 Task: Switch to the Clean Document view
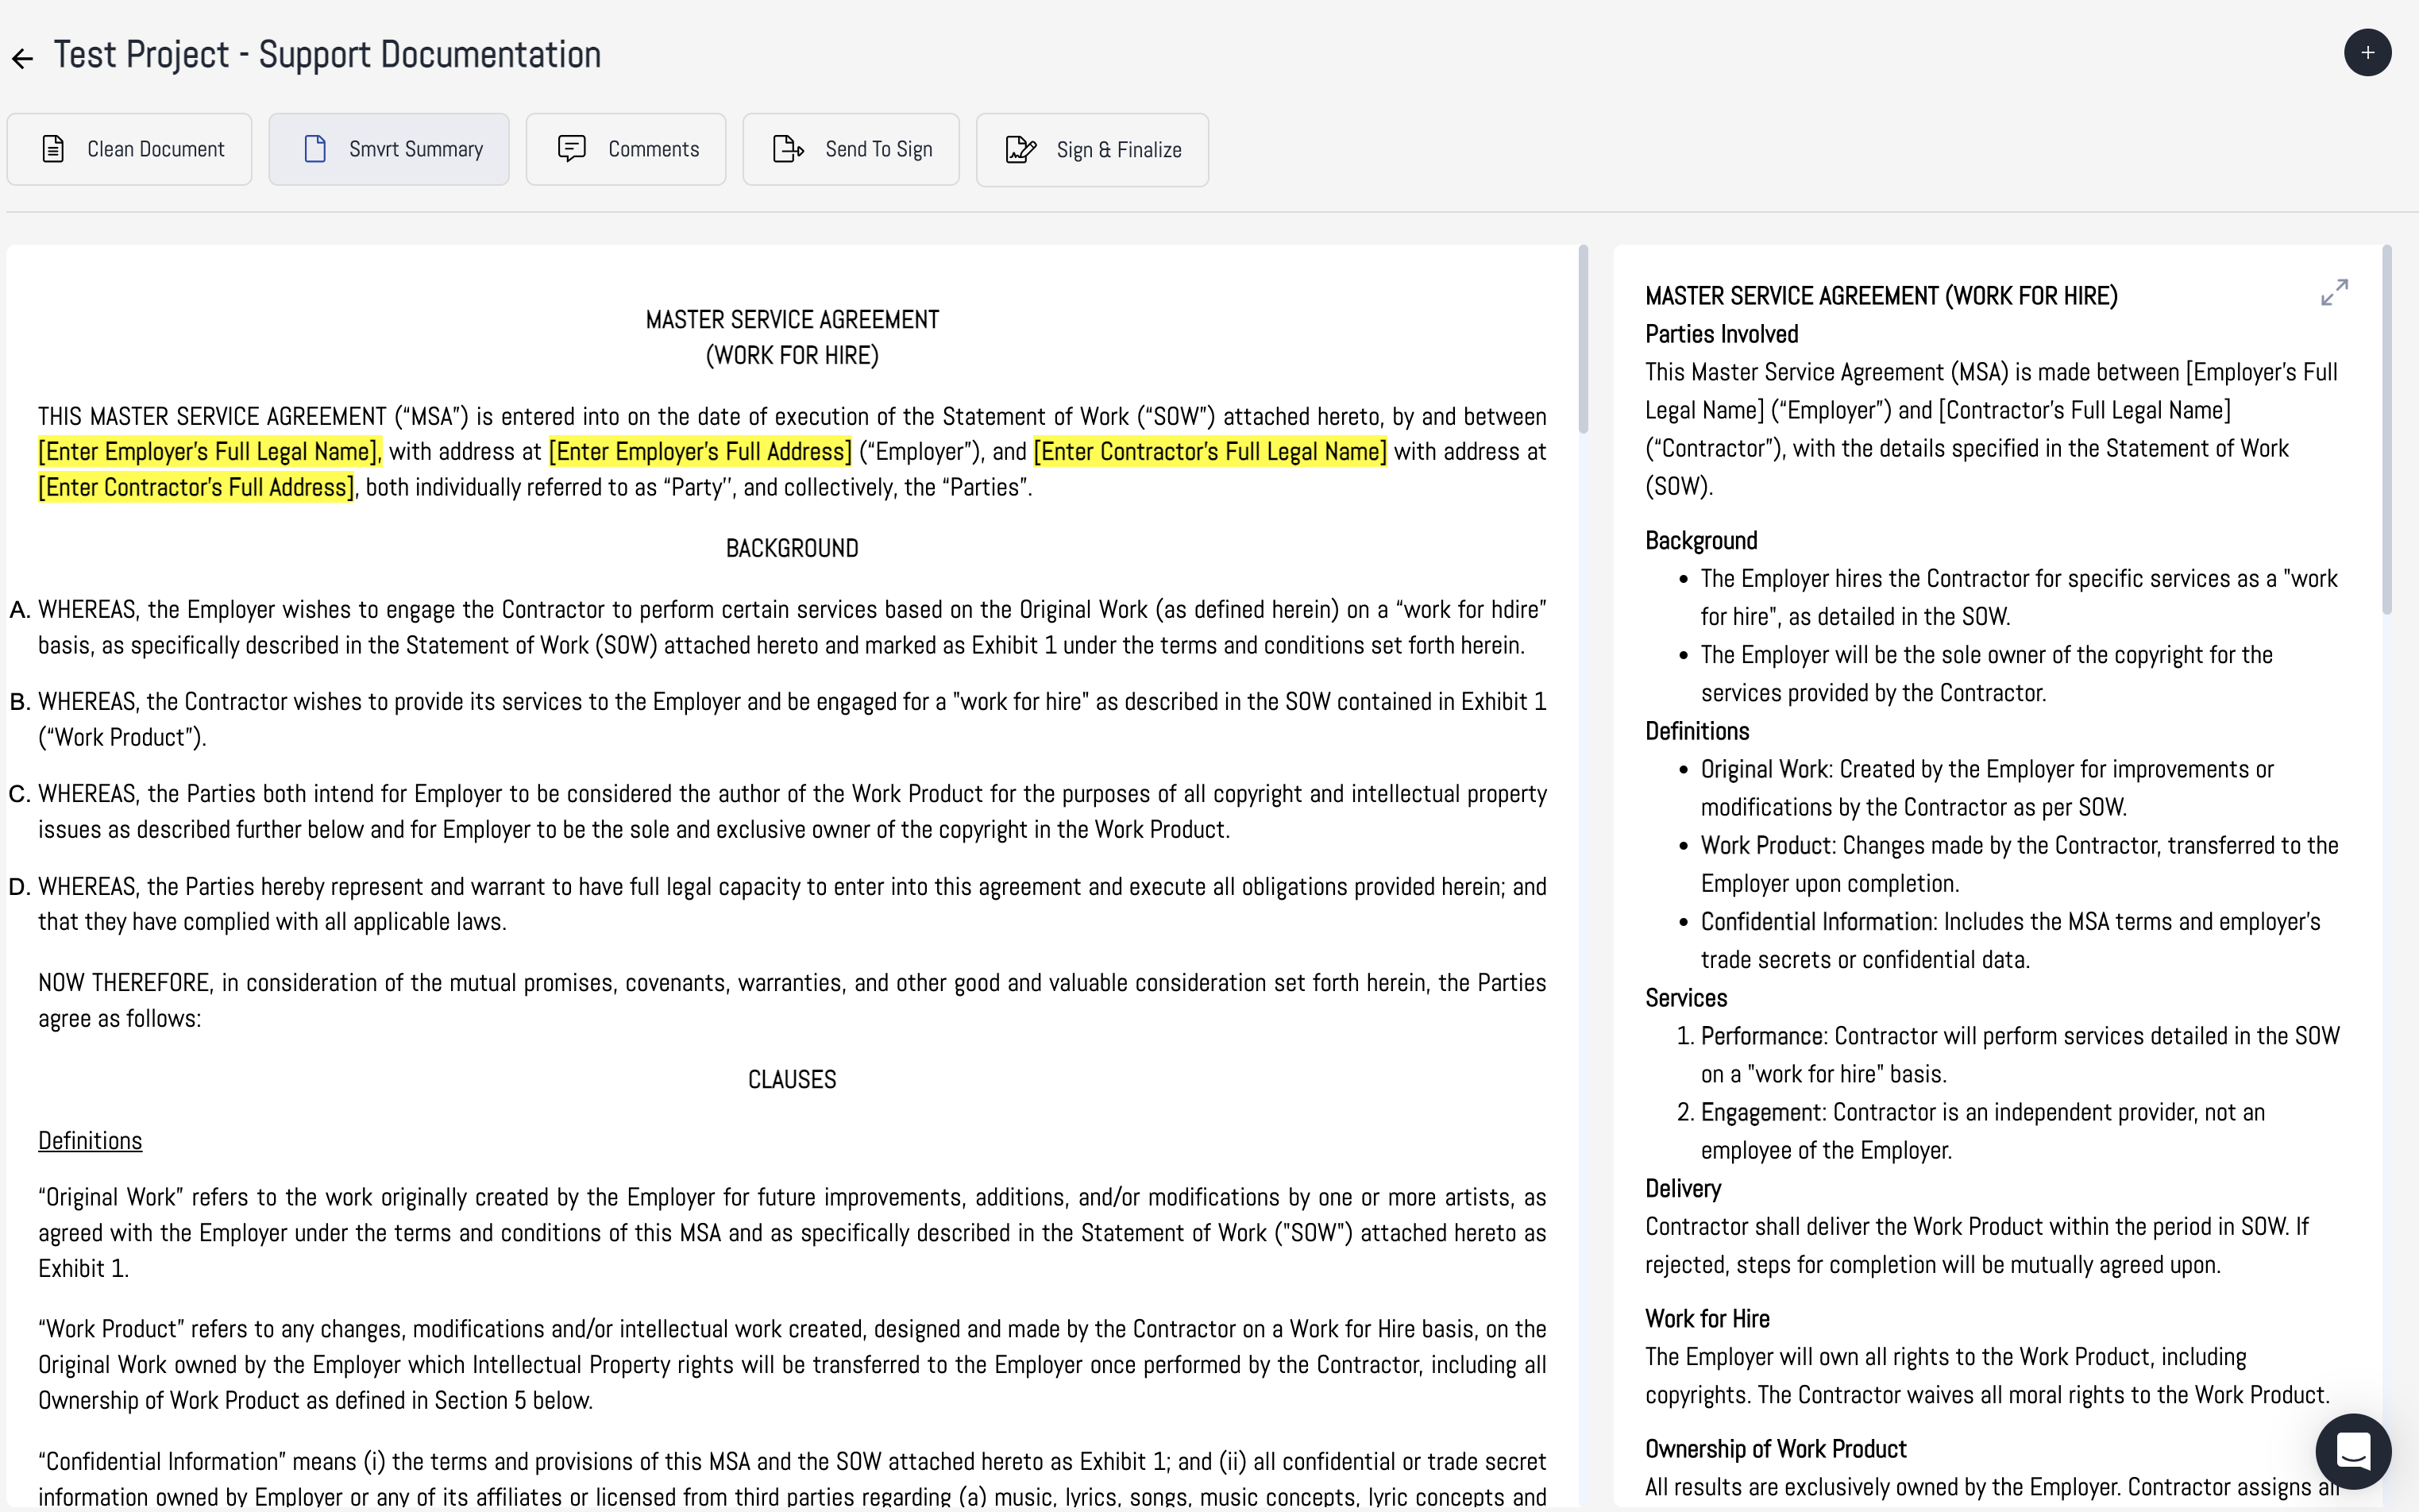coord(130,149)
